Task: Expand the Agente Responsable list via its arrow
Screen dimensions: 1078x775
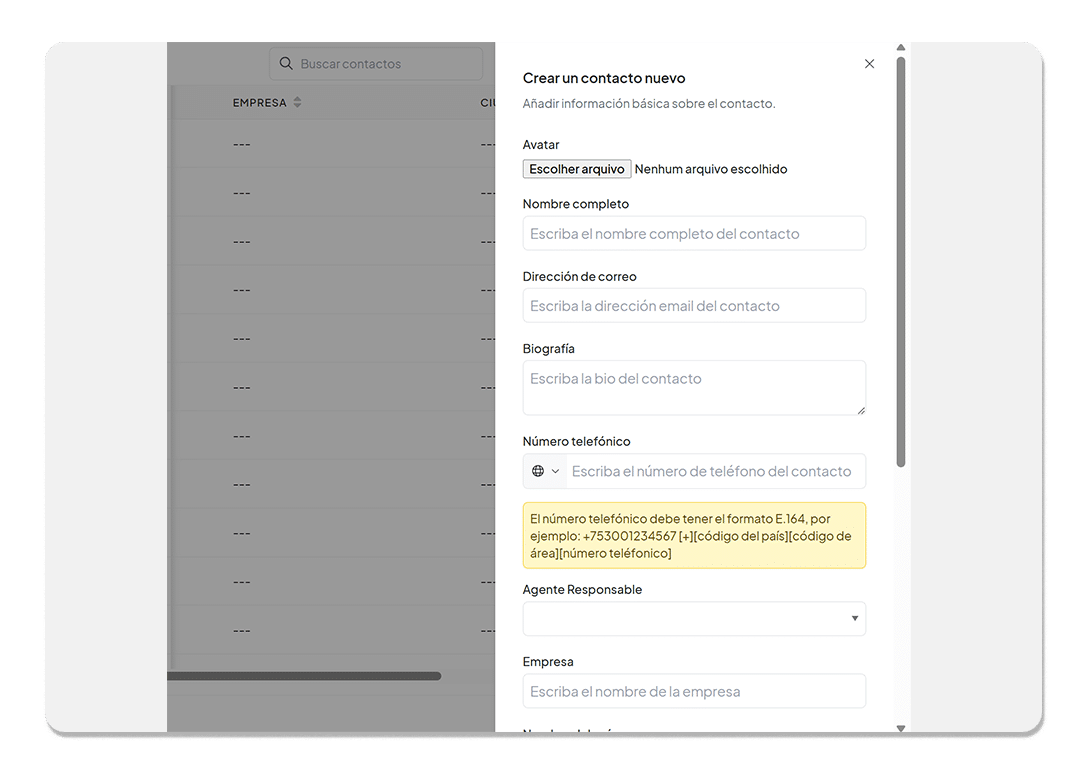Action: [856, 619]
